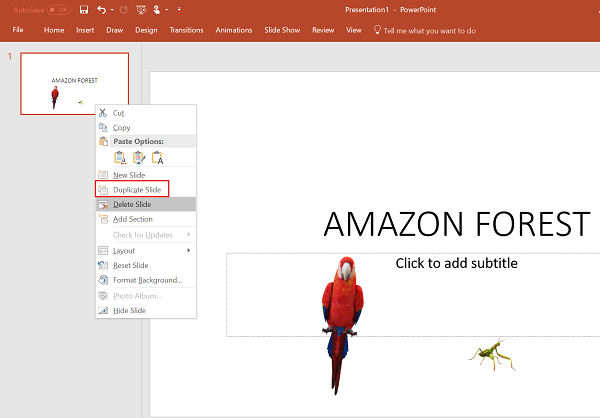The height and width of the screenshot is (418, 600).
Task: Click the Paste Options clipboard icon
Action: point(103,141)
